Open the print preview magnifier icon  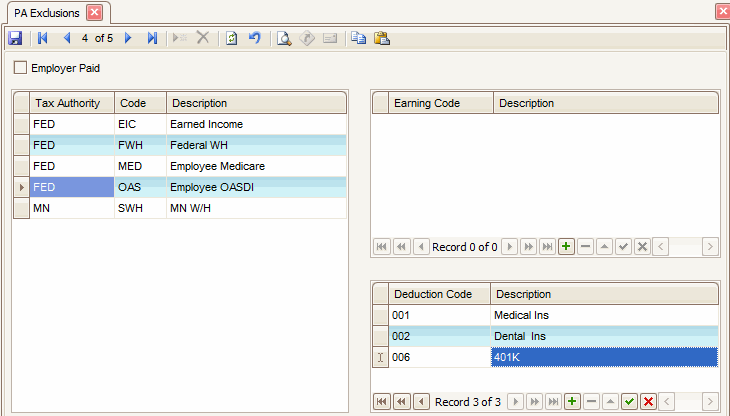(284, 38)
